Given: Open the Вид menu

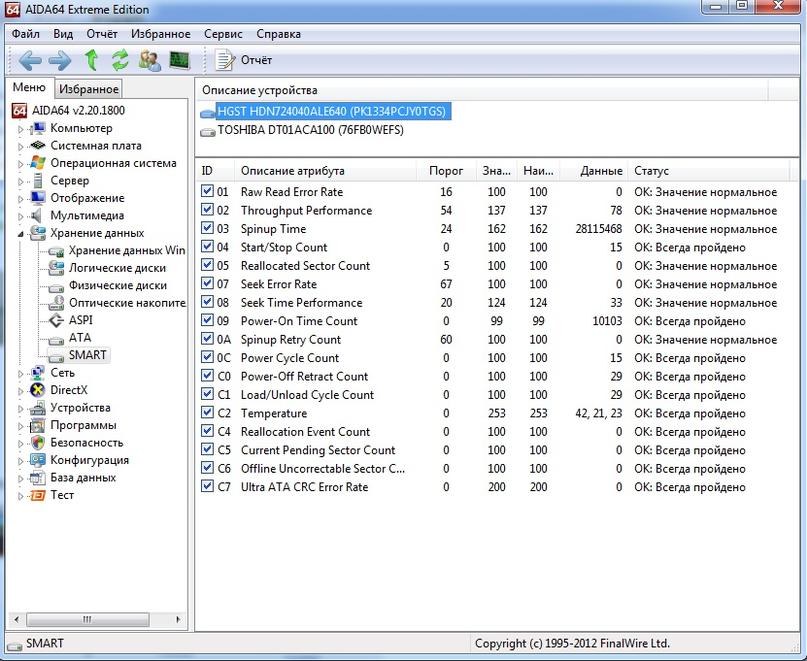Looking at the screenshot, I should click(63, 34).
